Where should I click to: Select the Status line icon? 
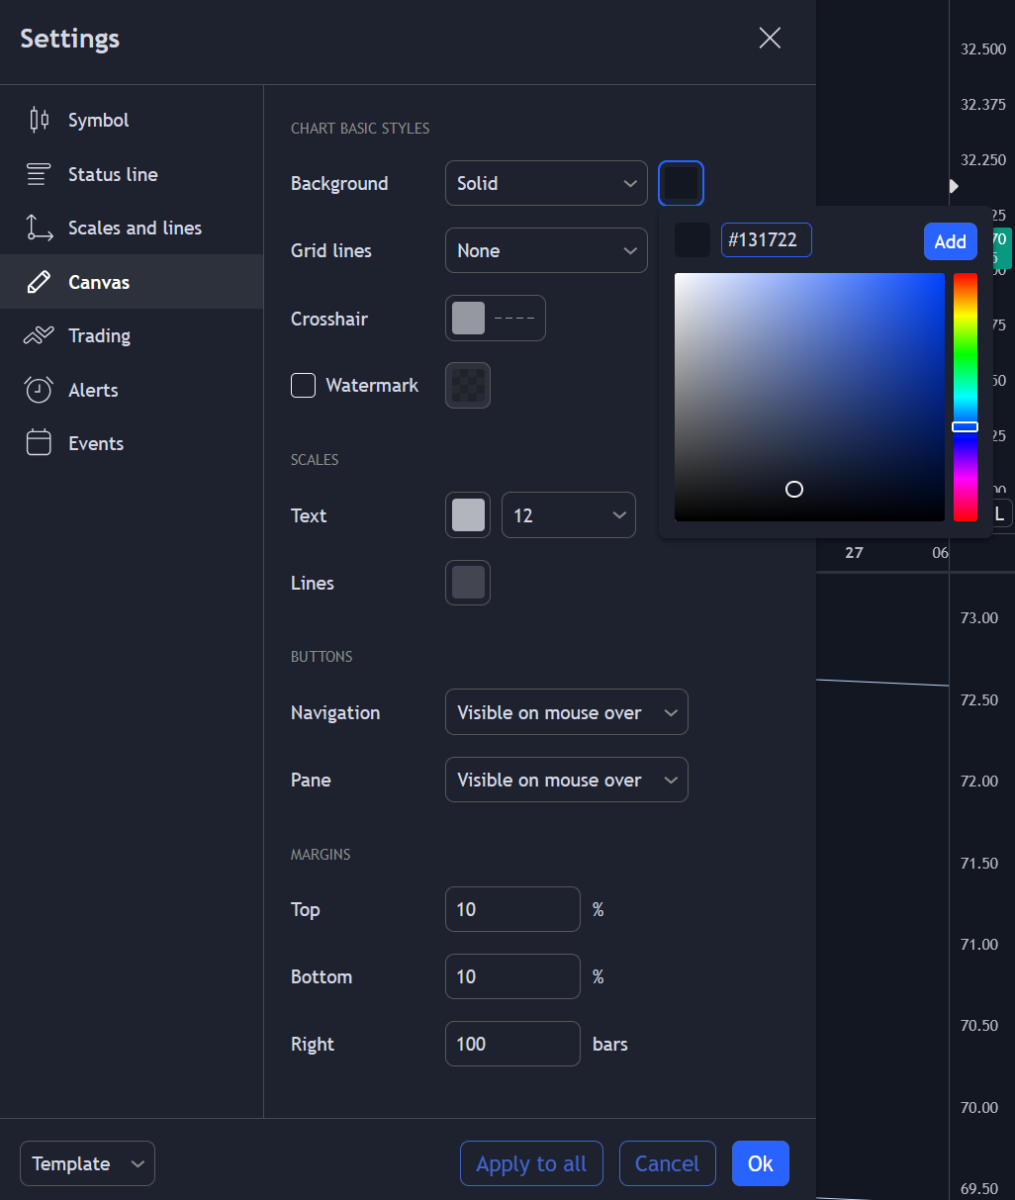[x=38, y=174]
